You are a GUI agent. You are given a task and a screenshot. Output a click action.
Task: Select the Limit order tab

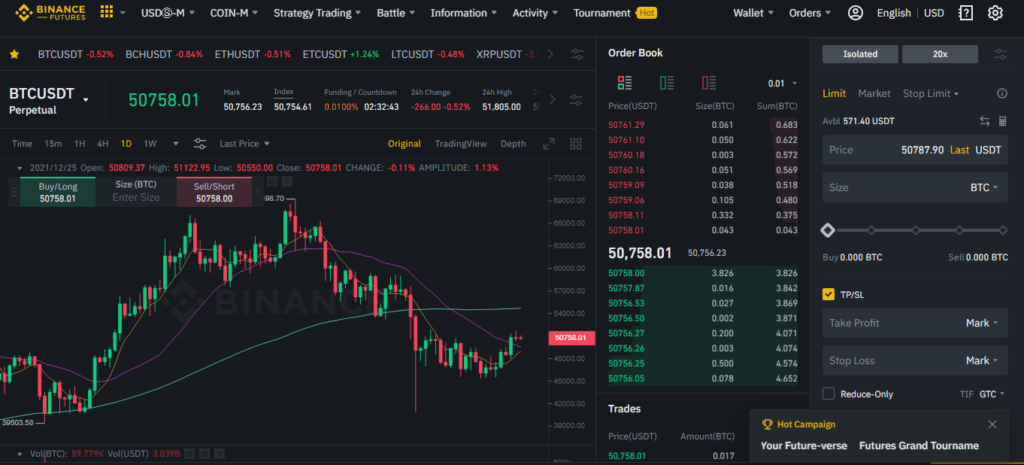834,93
